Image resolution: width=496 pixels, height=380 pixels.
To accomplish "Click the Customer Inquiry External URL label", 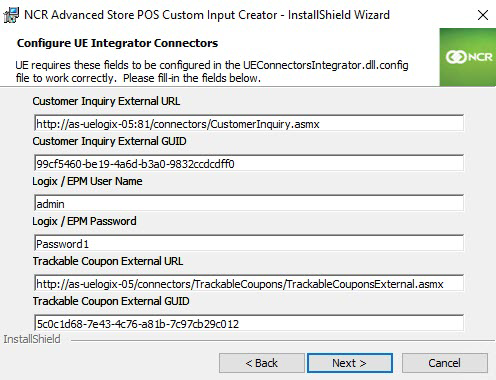I will point(106,101).
